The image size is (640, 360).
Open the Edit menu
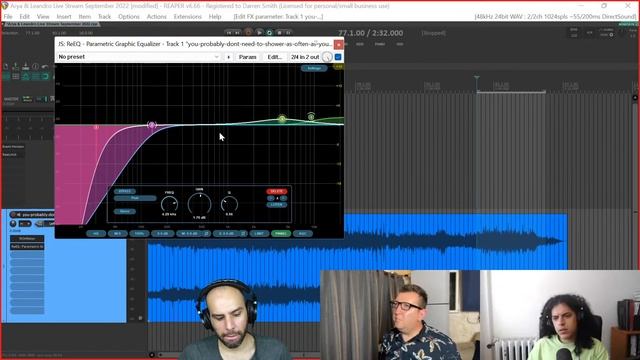pos(24,17)
